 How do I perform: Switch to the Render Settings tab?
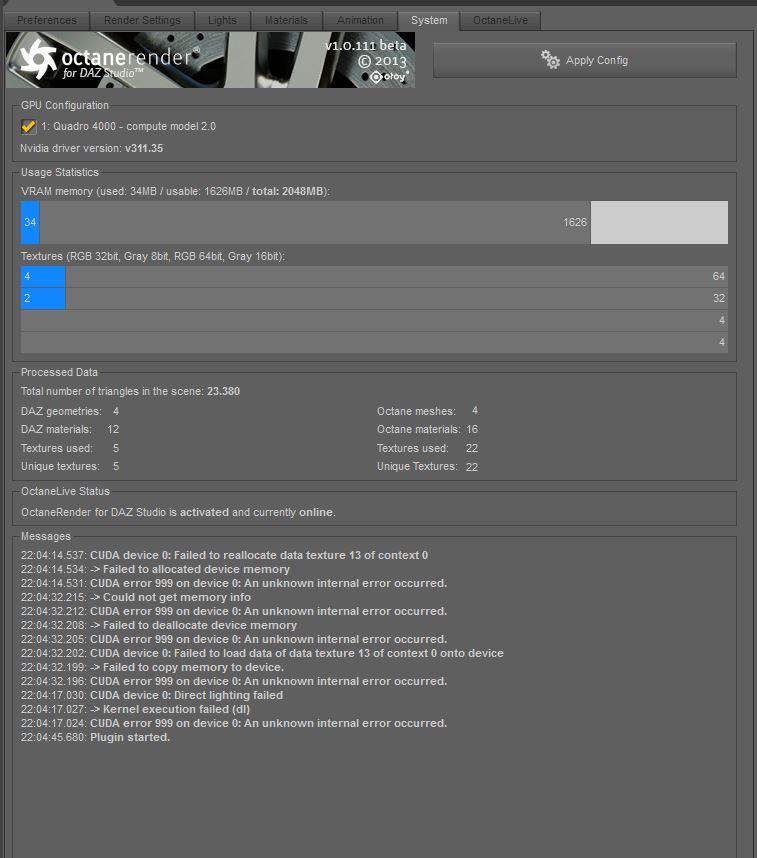[x=142, y=20]
